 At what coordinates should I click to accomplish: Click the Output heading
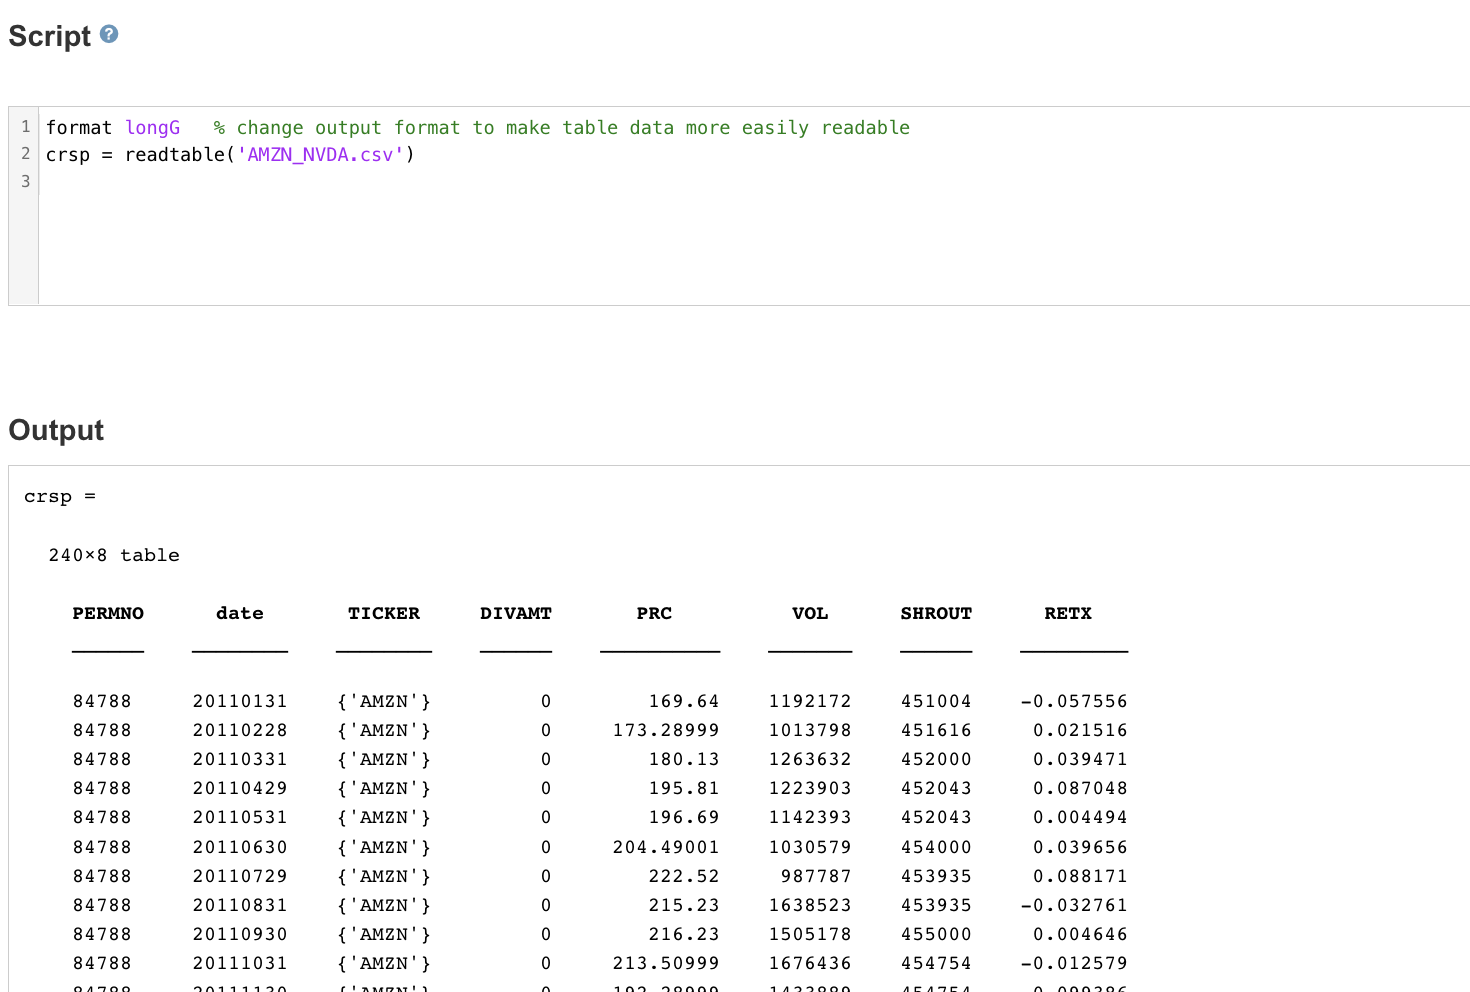(x=55, y=430)
